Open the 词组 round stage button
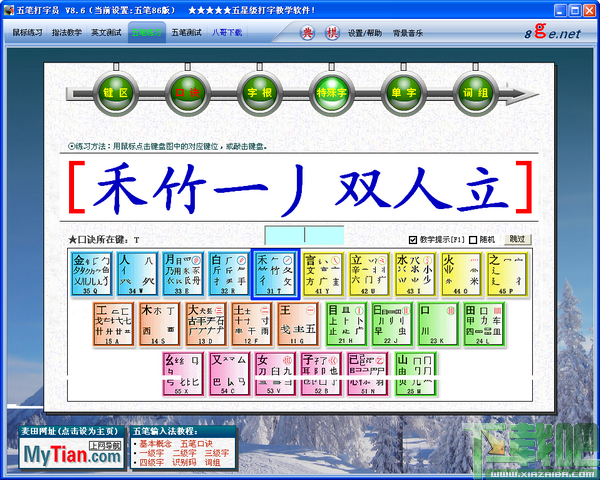The image size is (600, 480). 475,93
